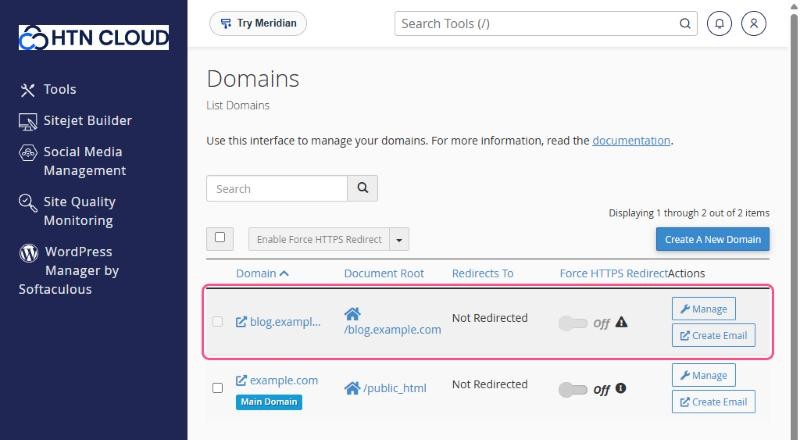The height and width of the screenshot is (440, 800).
Task: Click the Try Meridian button
Action: point(258,23)
